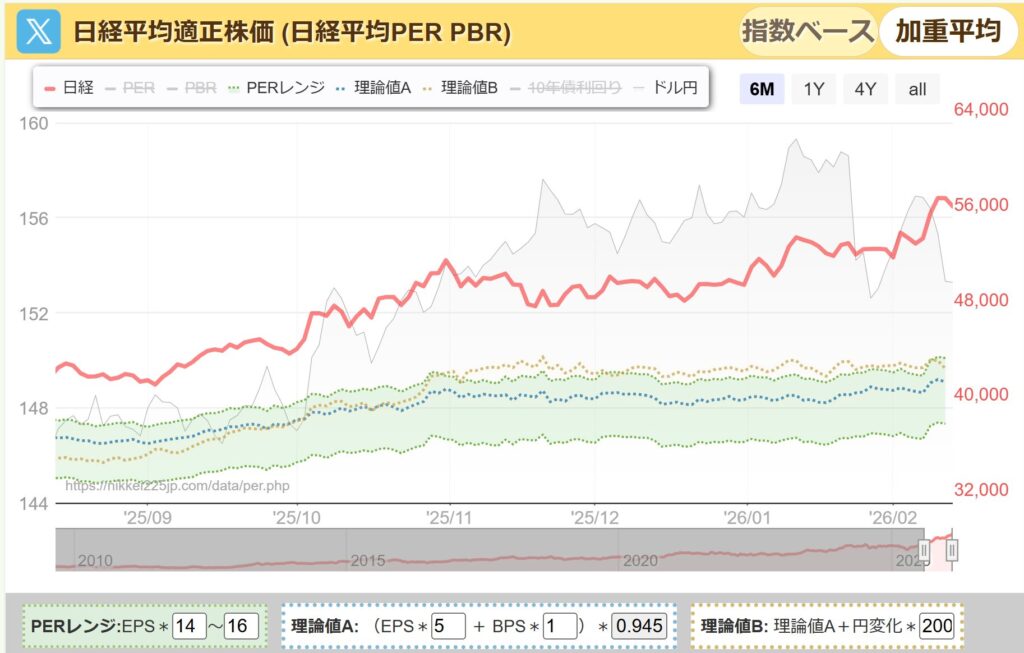1024x653 pixels.
Task: Show the all-period chart
Action: pos(917,89)
